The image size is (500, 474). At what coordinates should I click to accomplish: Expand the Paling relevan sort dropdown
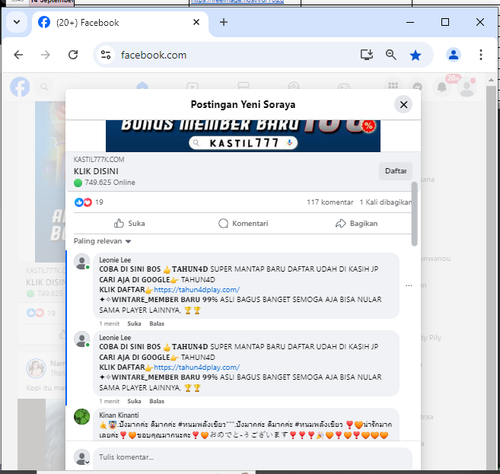[102, 241]
